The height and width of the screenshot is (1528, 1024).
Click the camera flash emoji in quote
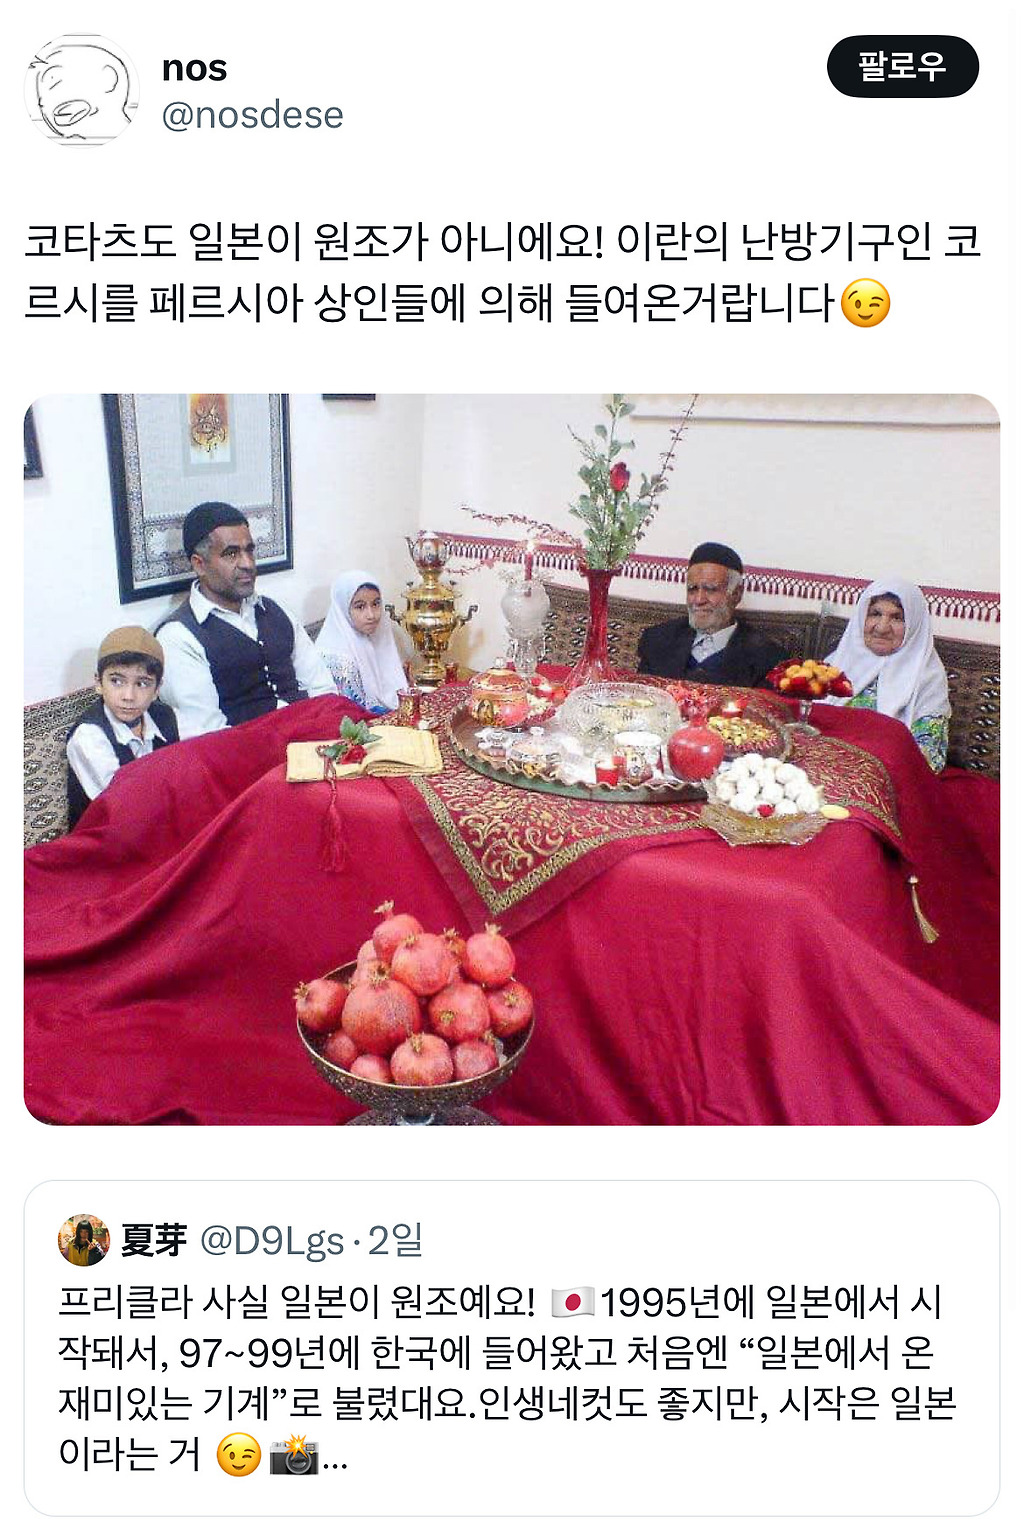click(294, 1454)
